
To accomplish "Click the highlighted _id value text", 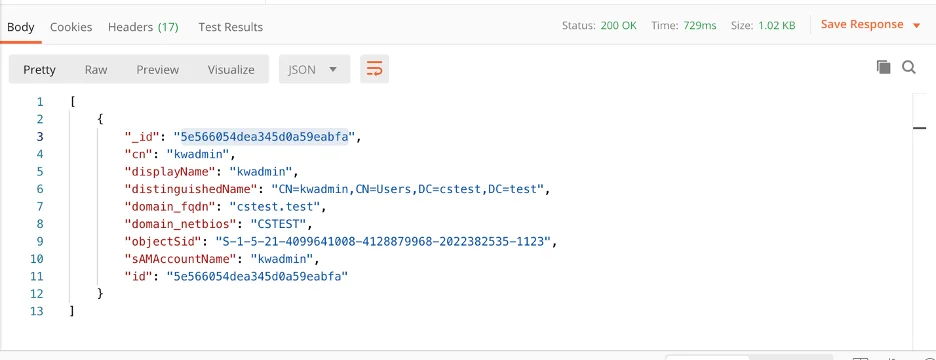I will pos(264,137).
